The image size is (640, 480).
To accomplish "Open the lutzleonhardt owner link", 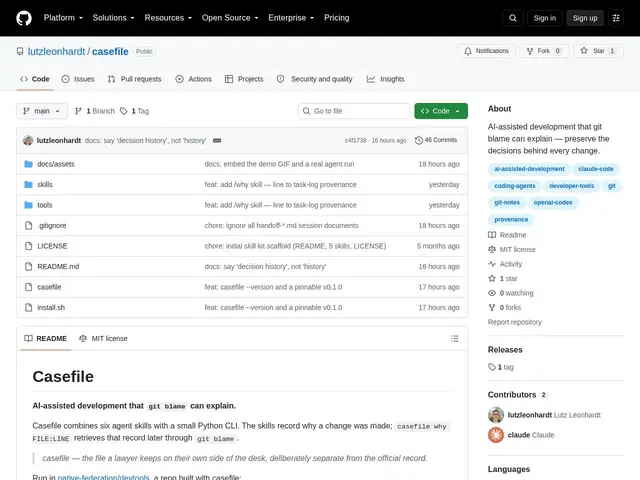I will pos(56,51).
